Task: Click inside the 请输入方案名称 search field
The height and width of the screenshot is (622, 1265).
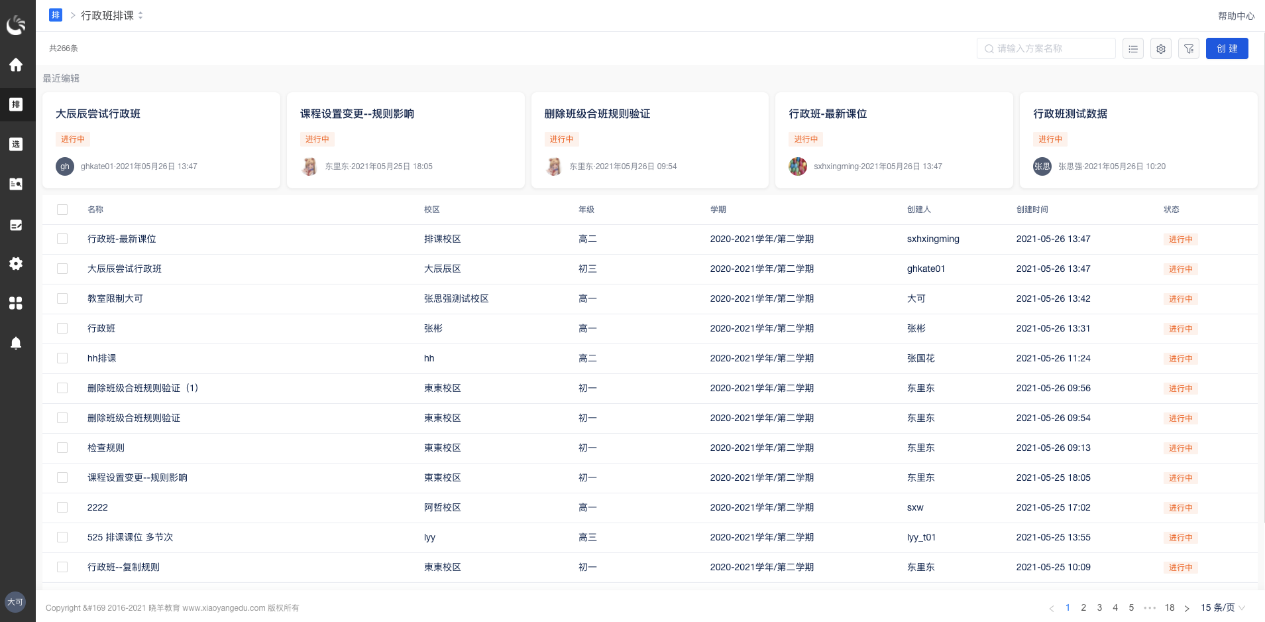Action: 1046,48
